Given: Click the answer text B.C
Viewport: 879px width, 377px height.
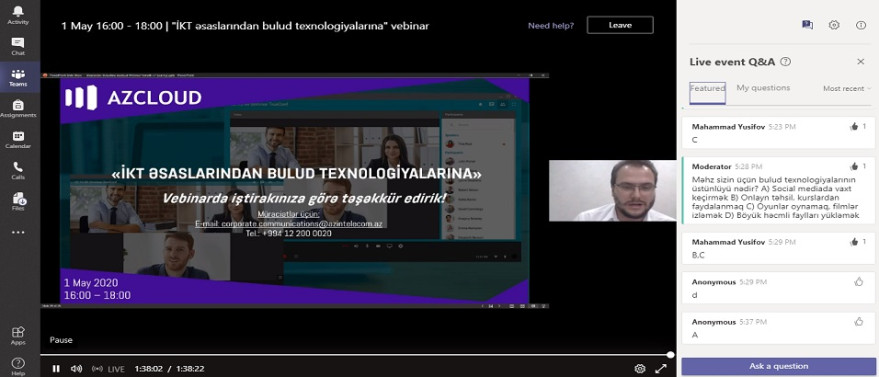Looking at the screenshot, I should (698, 255).
